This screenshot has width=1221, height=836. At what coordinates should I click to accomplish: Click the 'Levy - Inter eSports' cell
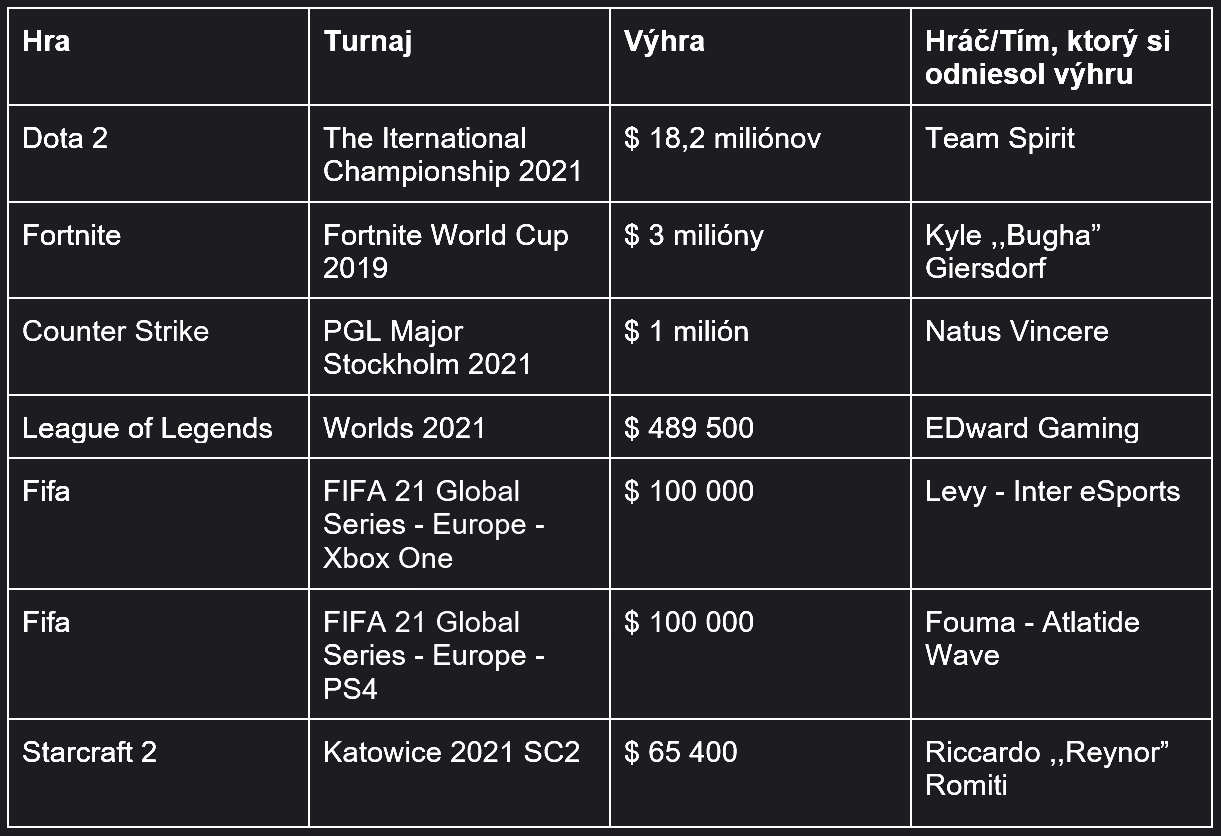coord(1061,524)
